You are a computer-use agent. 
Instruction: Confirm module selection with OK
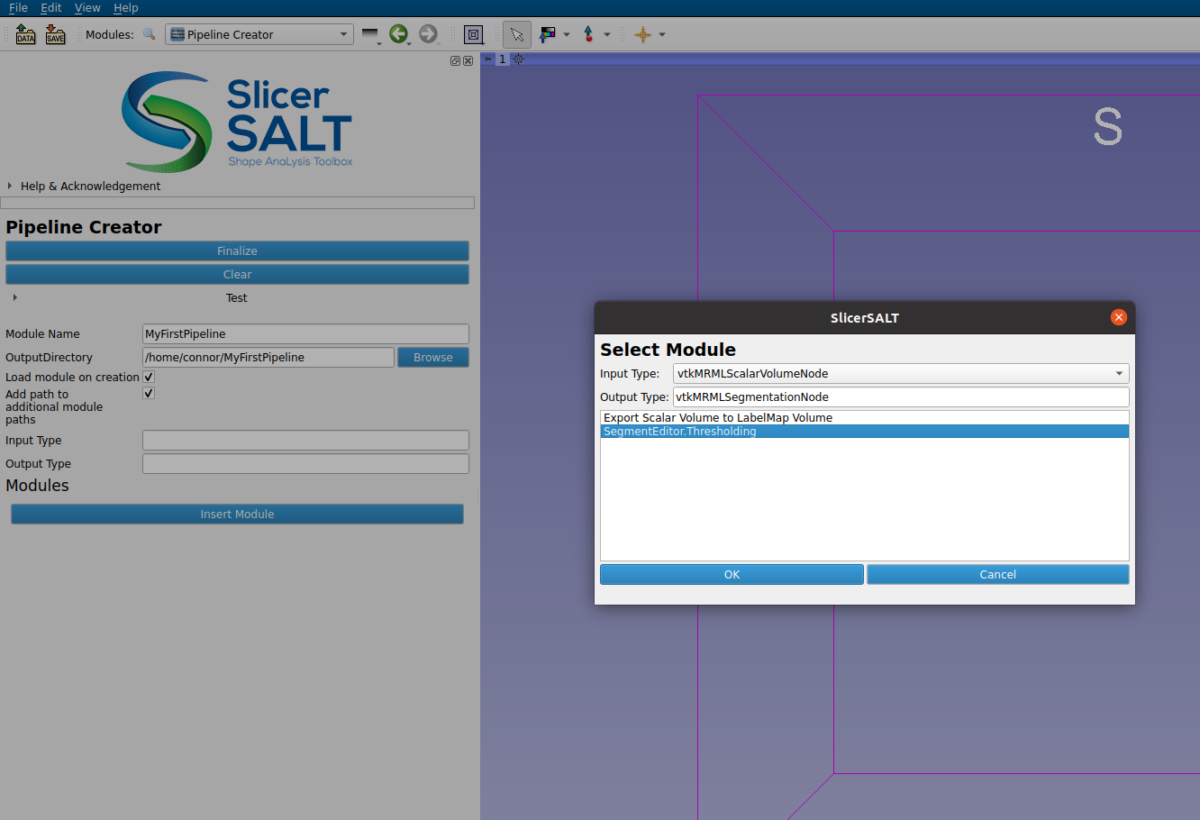coord(731,573)
